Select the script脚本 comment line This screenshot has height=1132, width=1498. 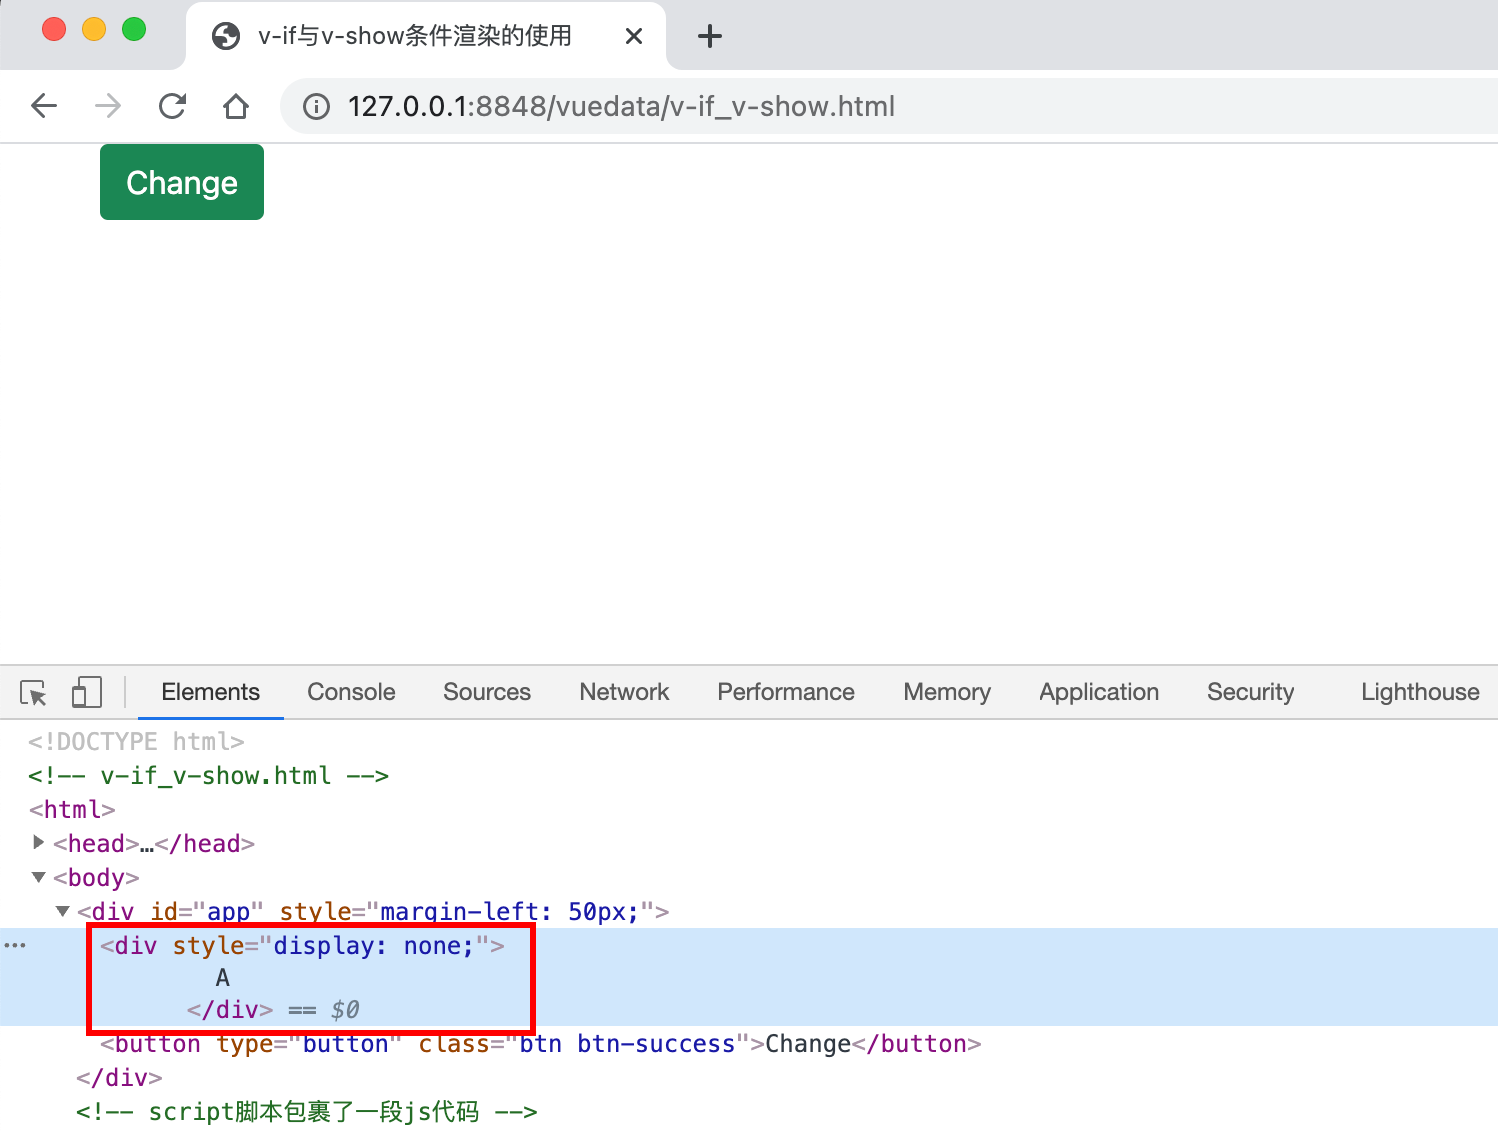click(x=306, y=1111)
